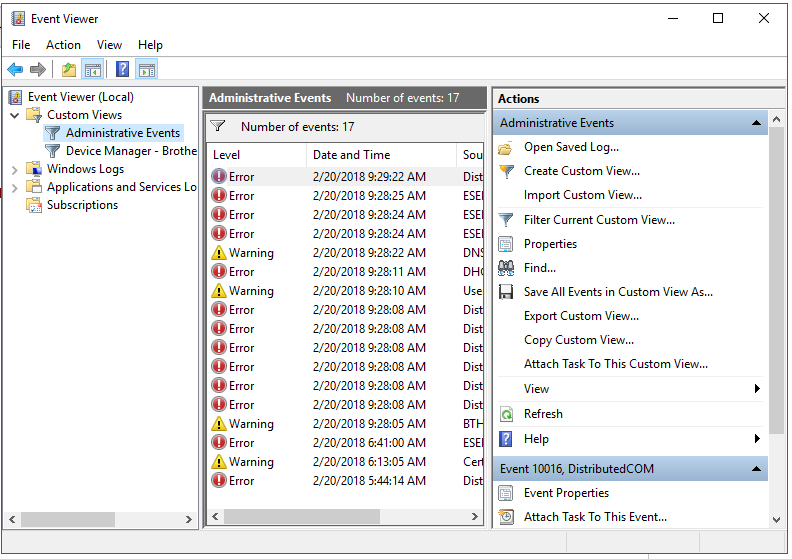The image size is (792, 559).
Task: Click Create Custom View... action
Action: click(582, 171)
